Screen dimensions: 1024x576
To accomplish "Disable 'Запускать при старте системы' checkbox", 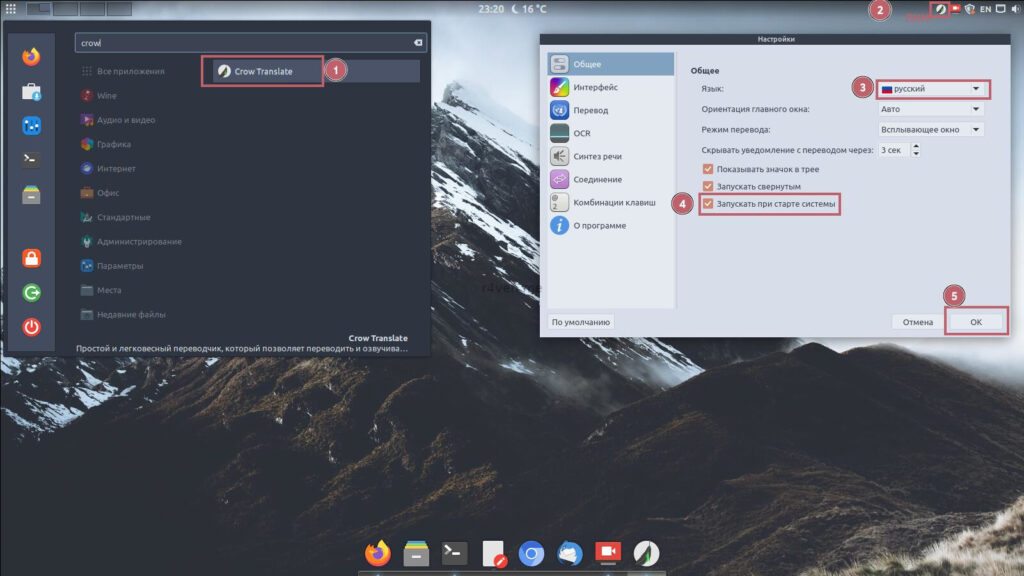I will tap(708, 204).
